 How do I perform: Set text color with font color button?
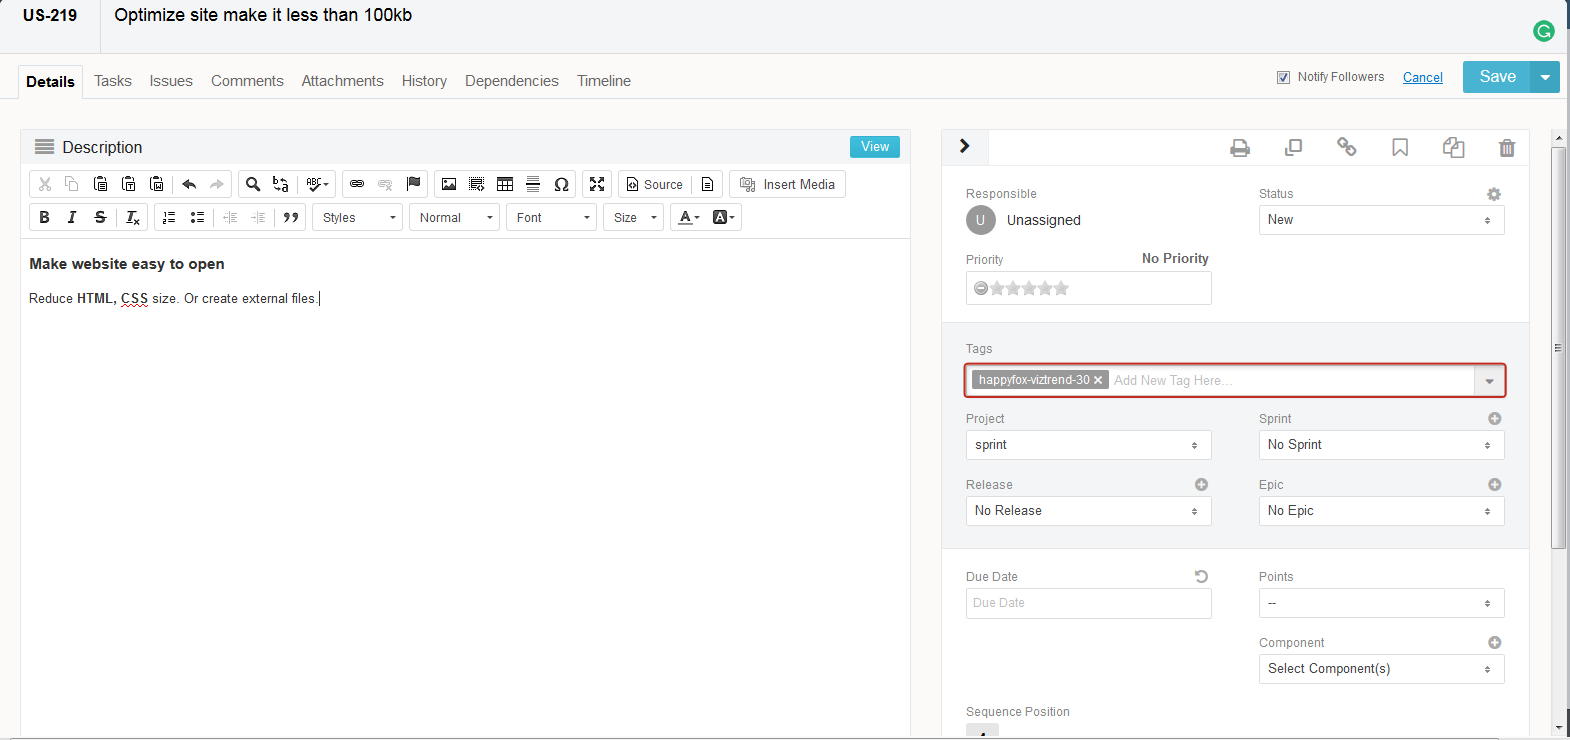(687, 217)
